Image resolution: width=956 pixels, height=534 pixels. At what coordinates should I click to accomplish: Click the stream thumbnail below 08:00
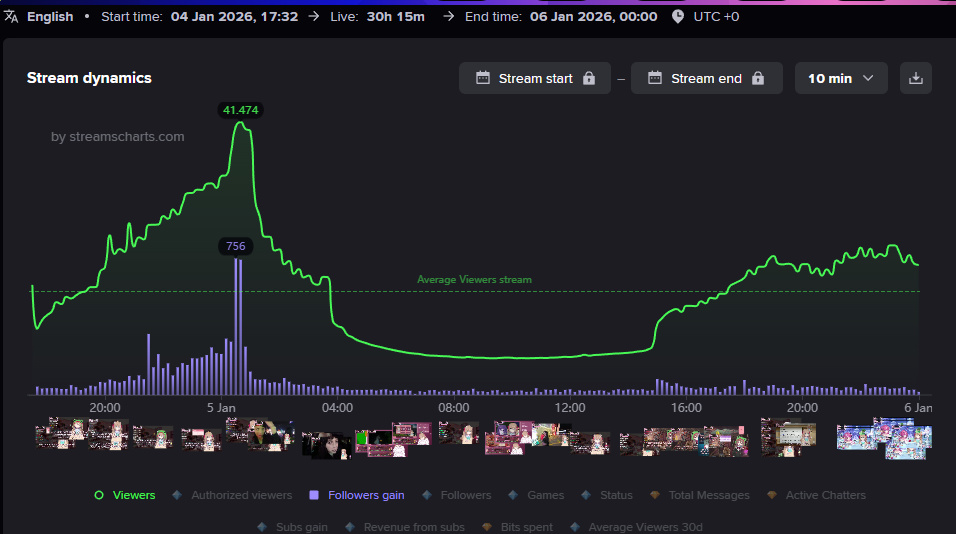[x=458, y=433]
